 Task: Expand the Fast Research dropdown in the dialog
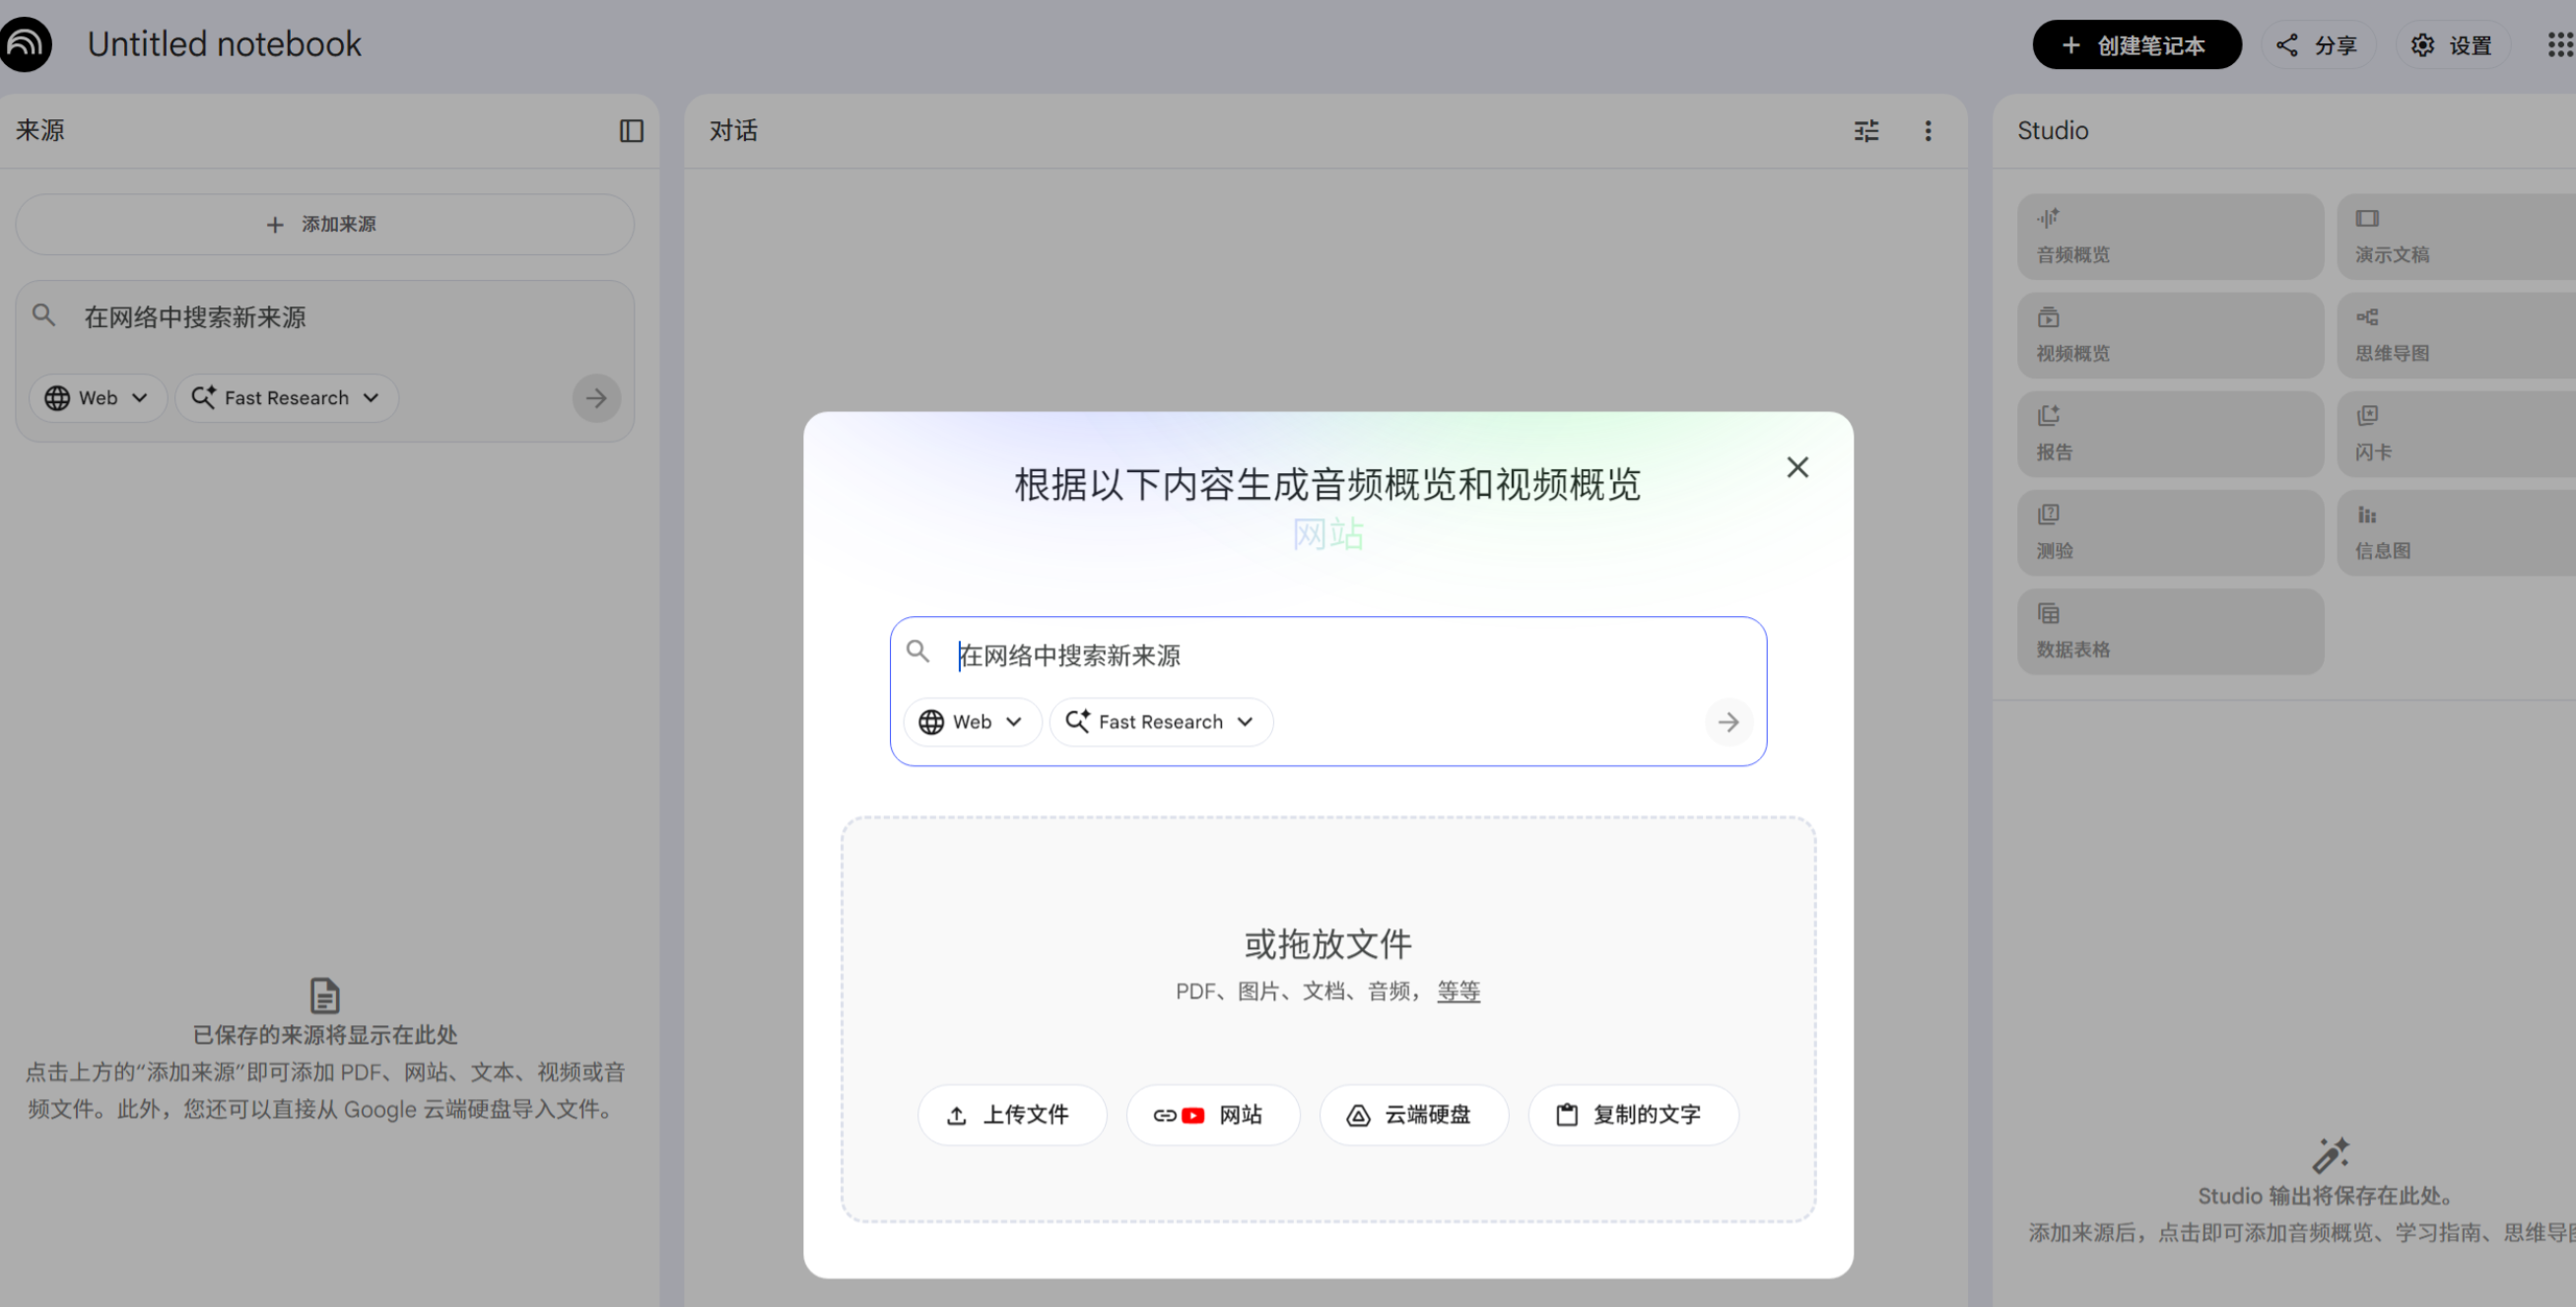(x=1160, y=722)
